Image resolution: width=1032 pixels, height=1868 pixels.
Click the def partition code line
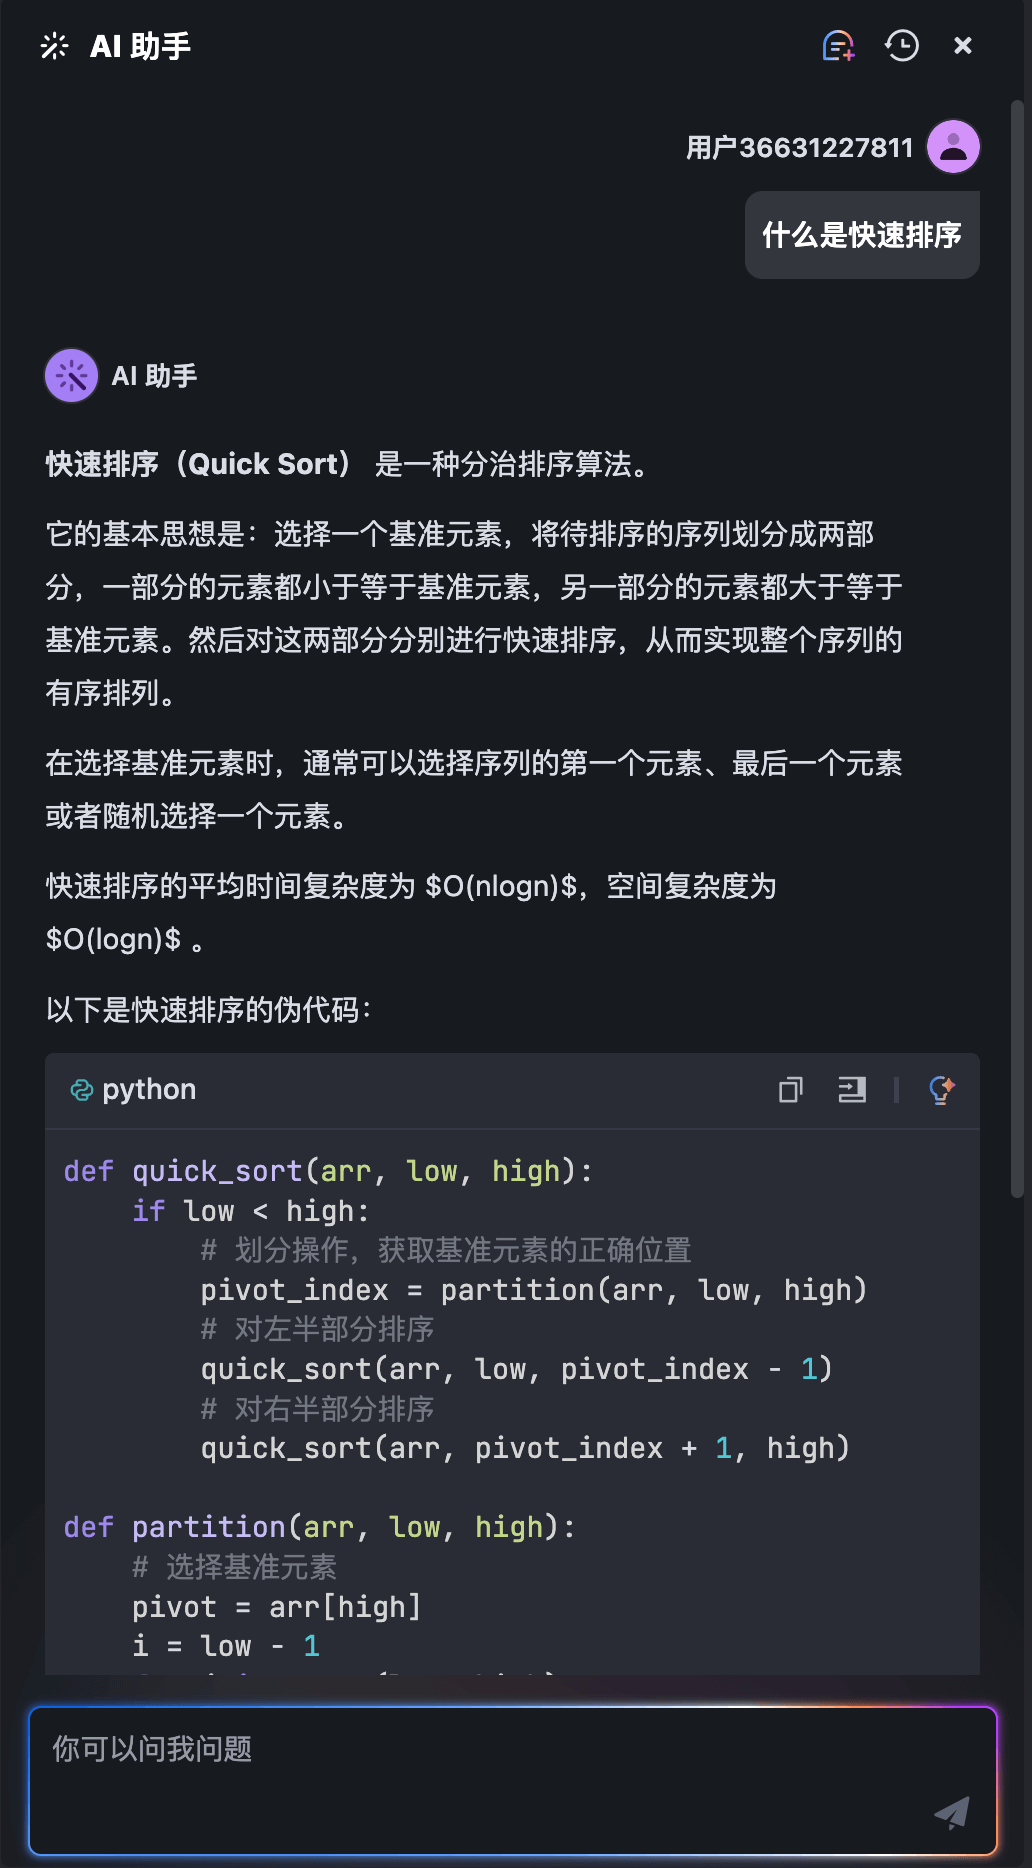click(x=319, y=1527)
